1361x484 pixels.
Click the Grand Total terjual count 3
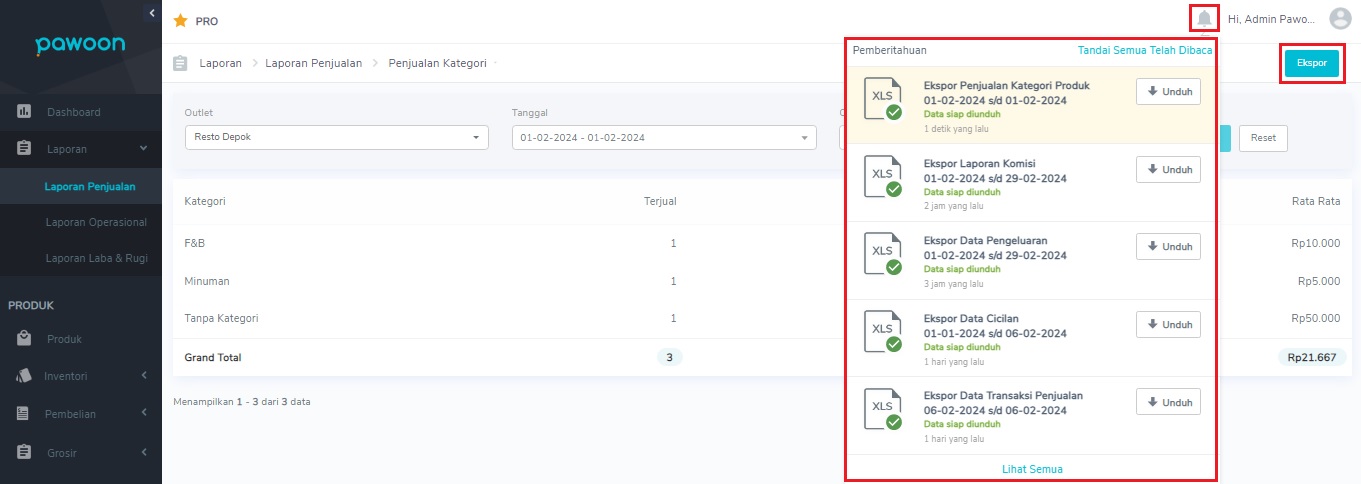pos(669,357)
